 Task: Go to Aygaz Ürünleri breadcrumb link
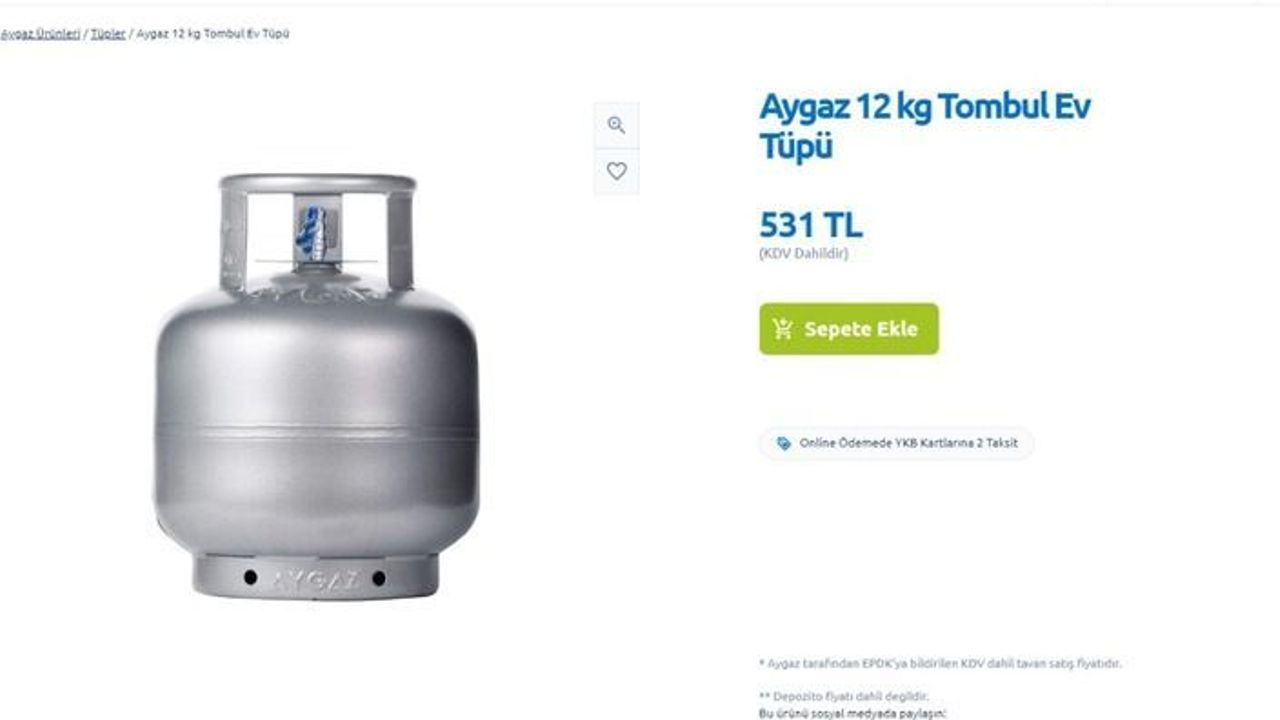(40, 34)
